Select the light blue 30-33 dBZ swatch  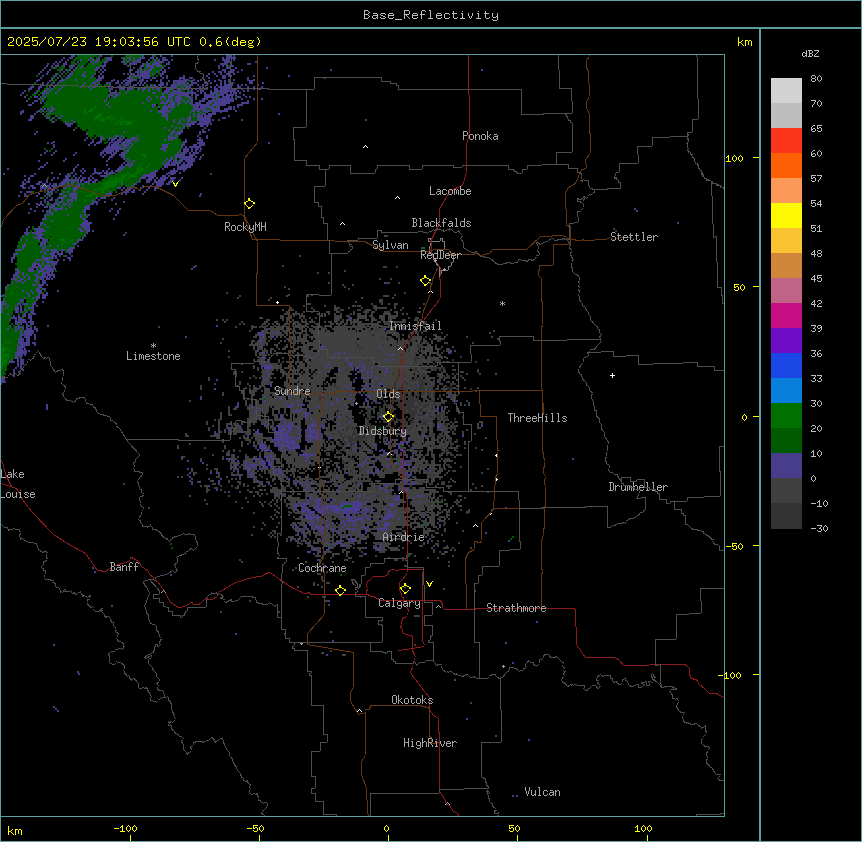coord(786,391)
